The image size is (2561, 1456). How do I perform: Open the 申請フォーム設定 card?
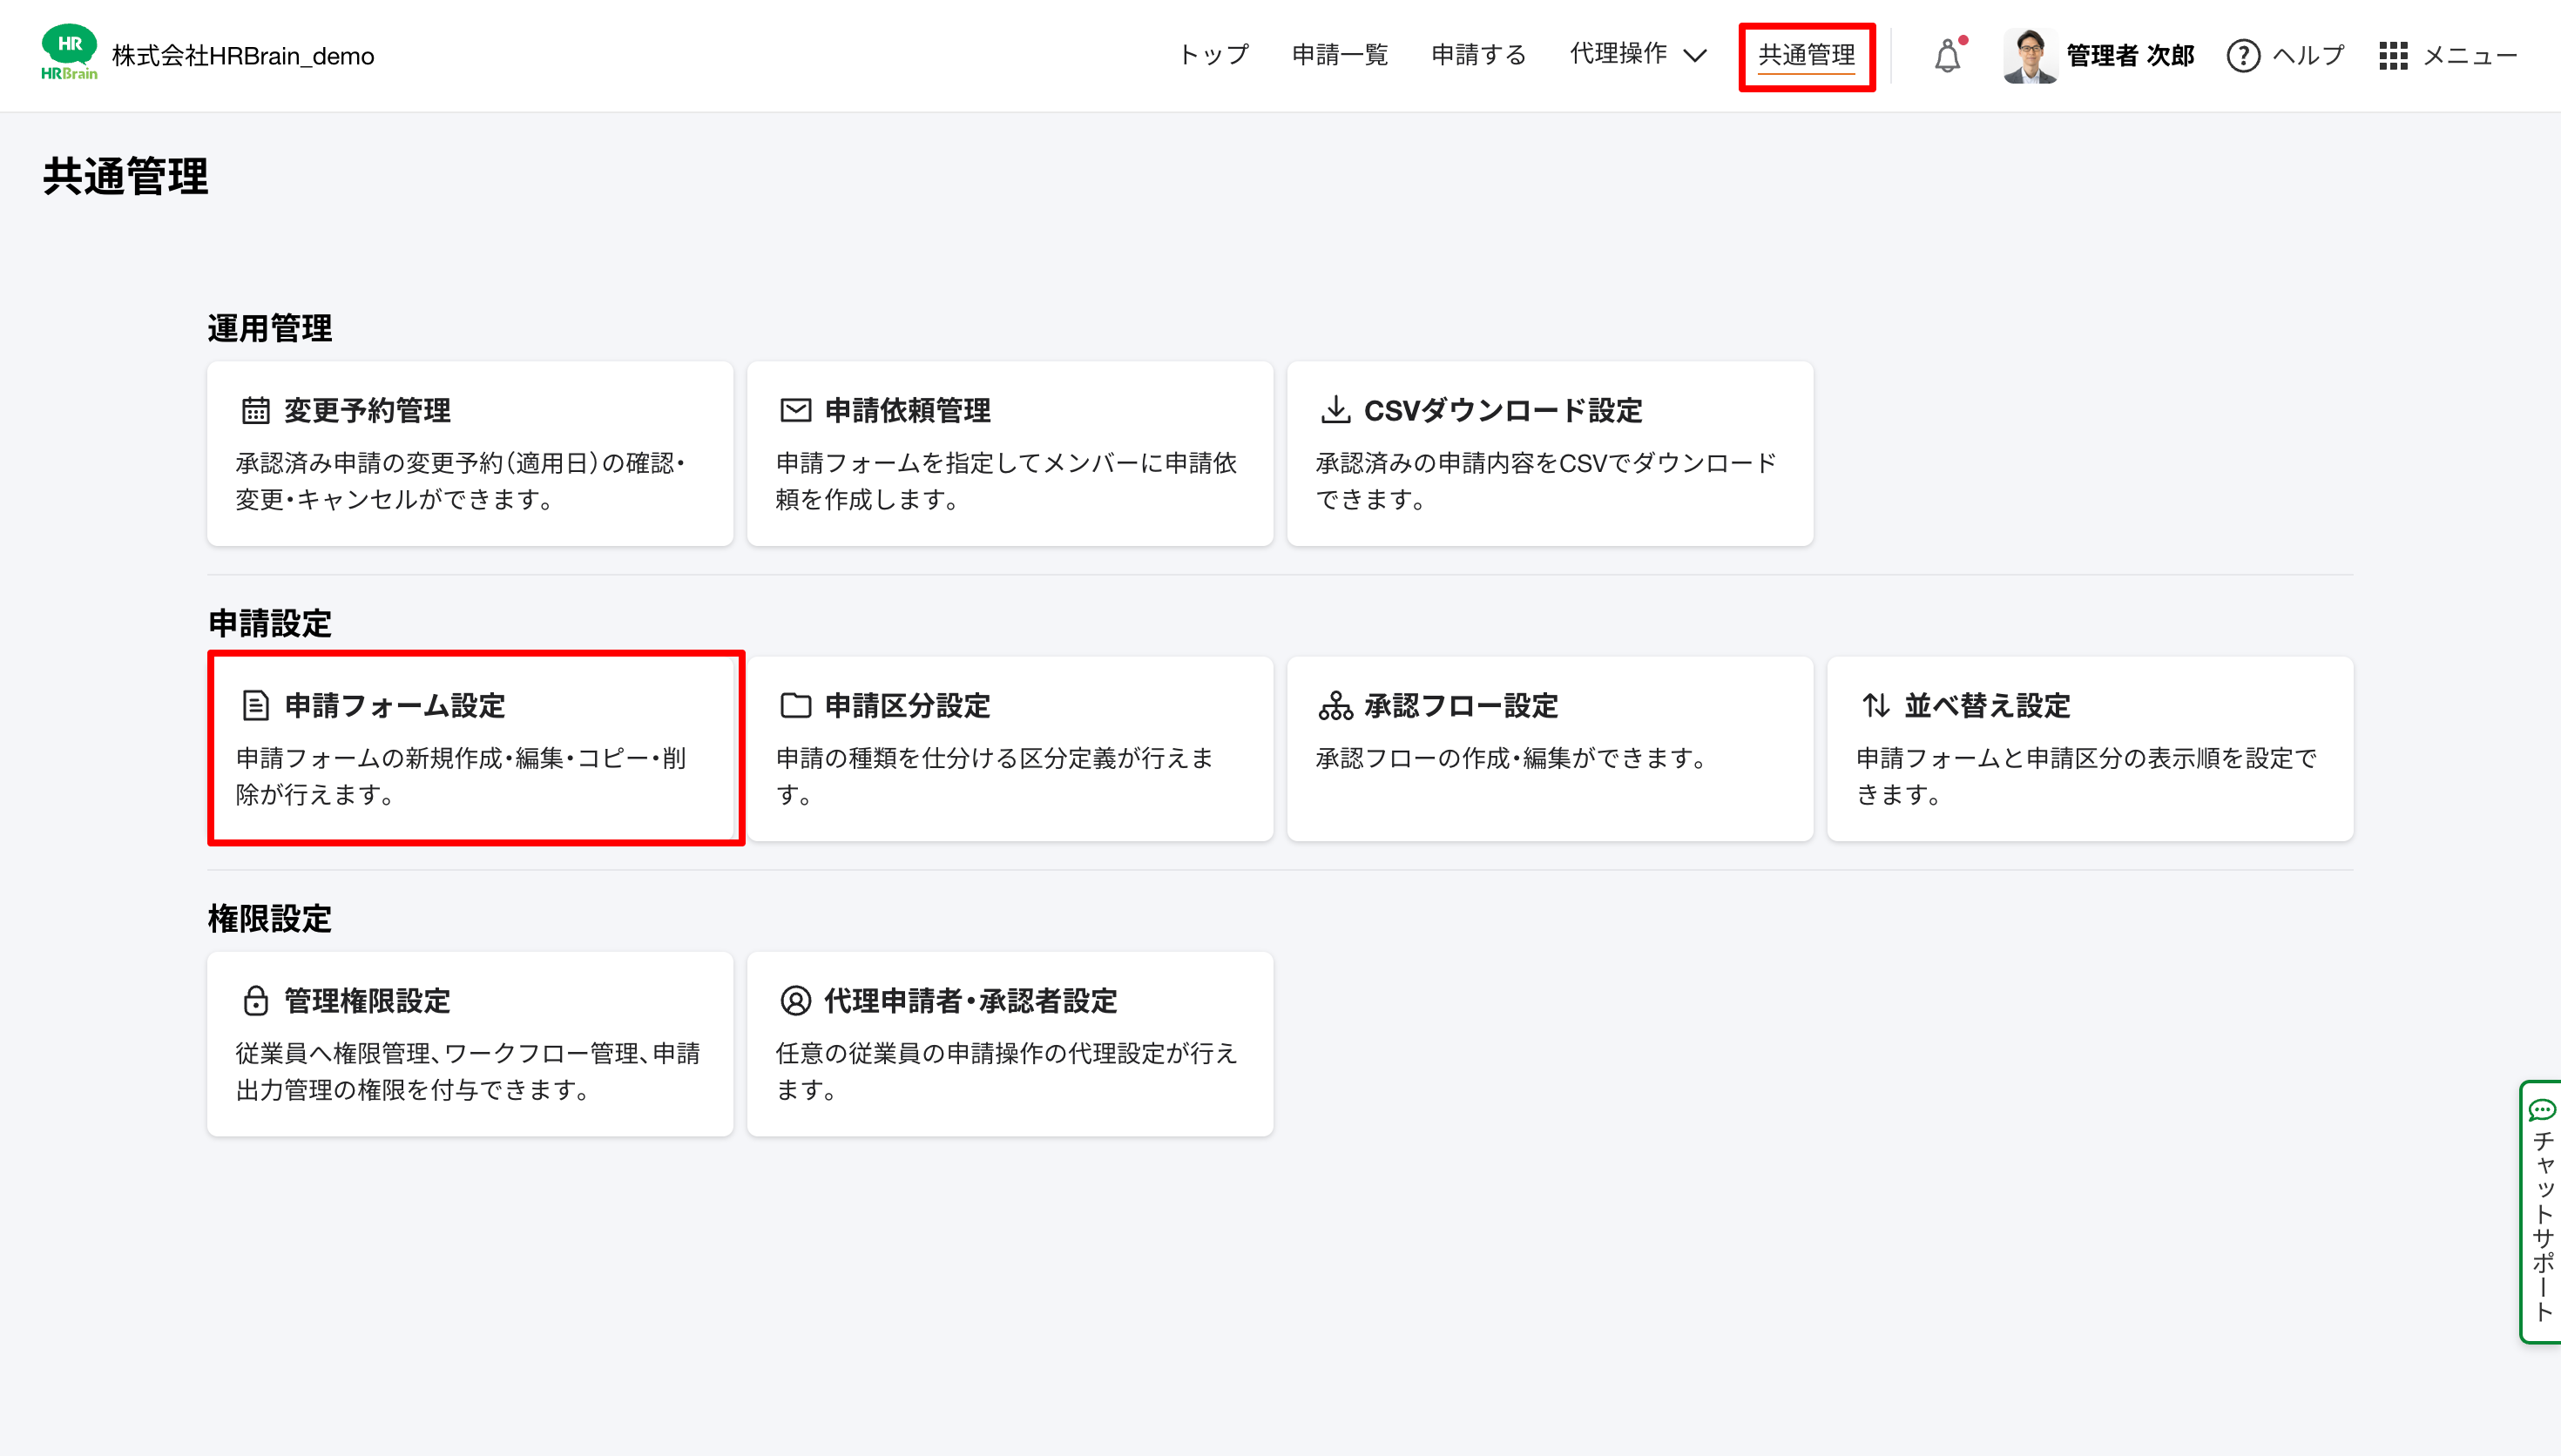click(475, 748)
